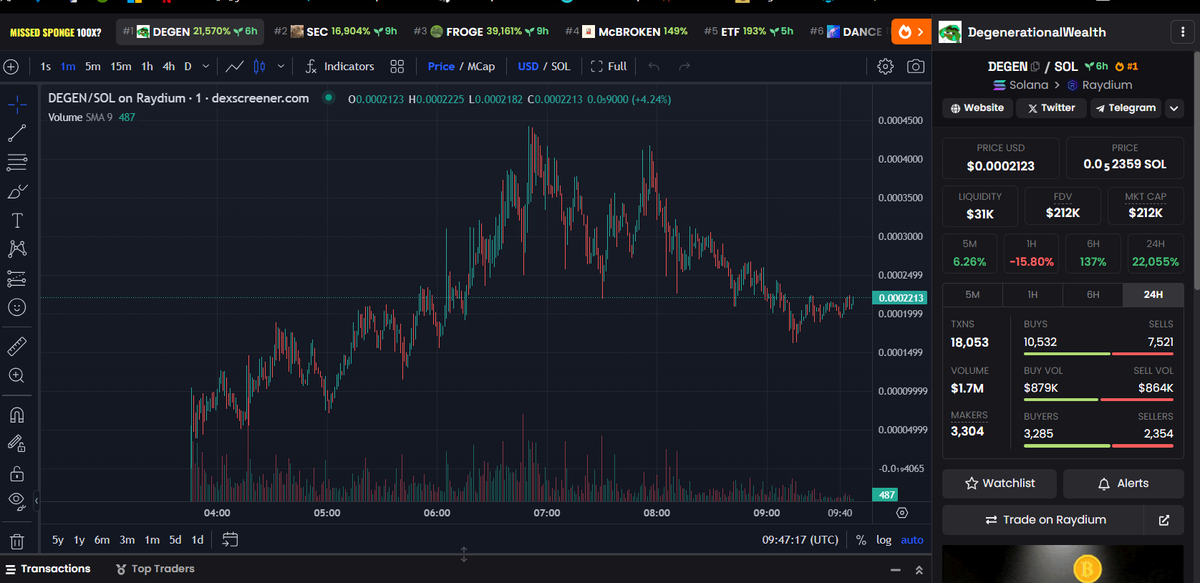This screenshot has width=1200, height=583.
Task: Open the token Website link
Action: click(976, 108)
